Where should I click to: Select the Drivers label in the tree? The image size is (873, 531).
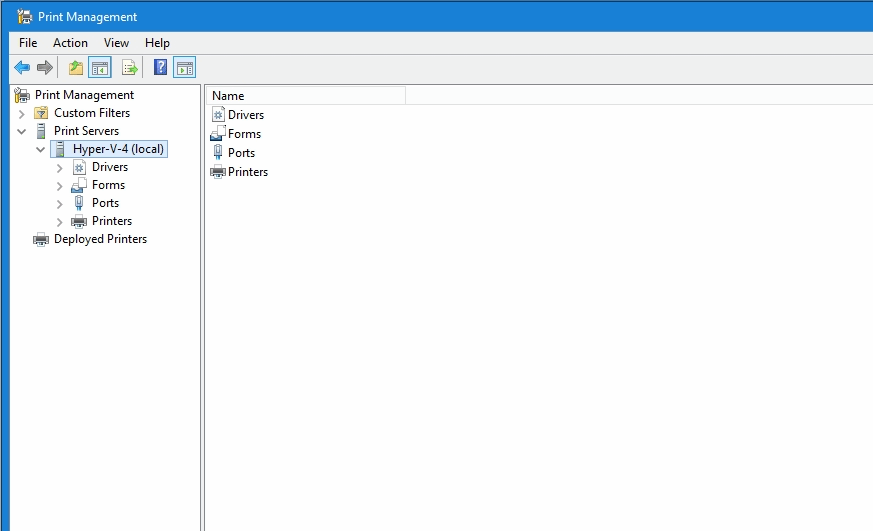click(110, 167)
